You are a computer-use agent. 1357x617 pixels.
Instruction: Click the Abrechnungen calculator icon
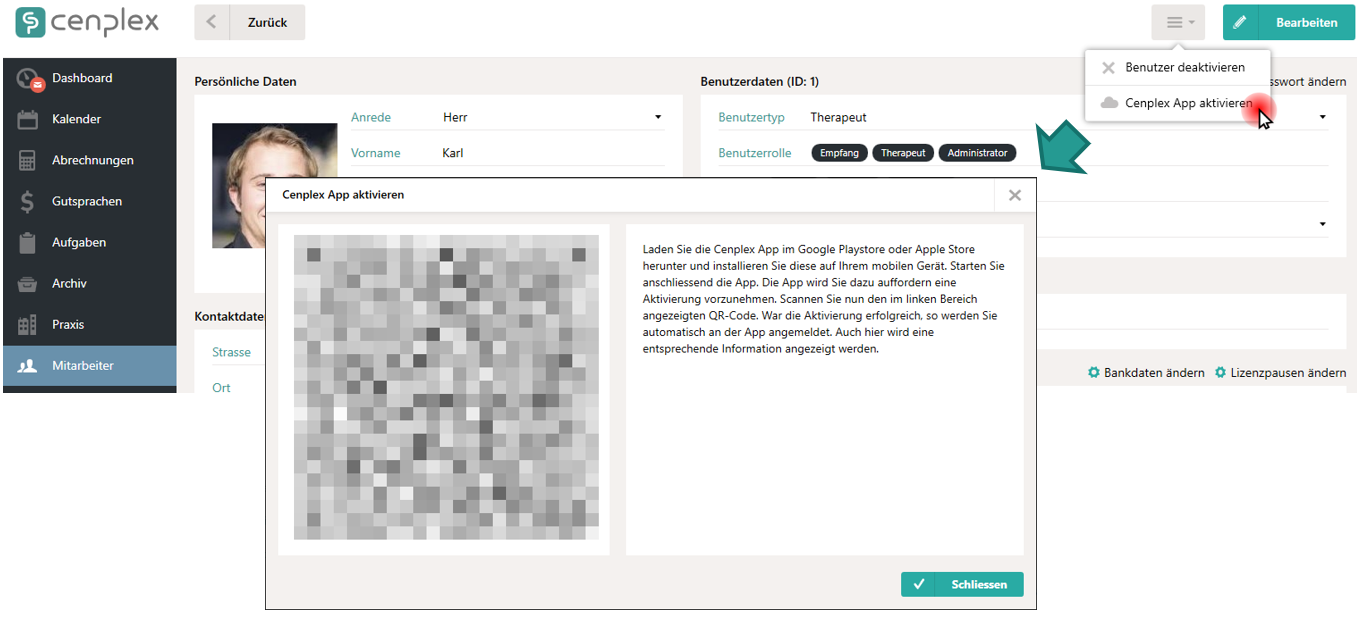coord(28,160)
